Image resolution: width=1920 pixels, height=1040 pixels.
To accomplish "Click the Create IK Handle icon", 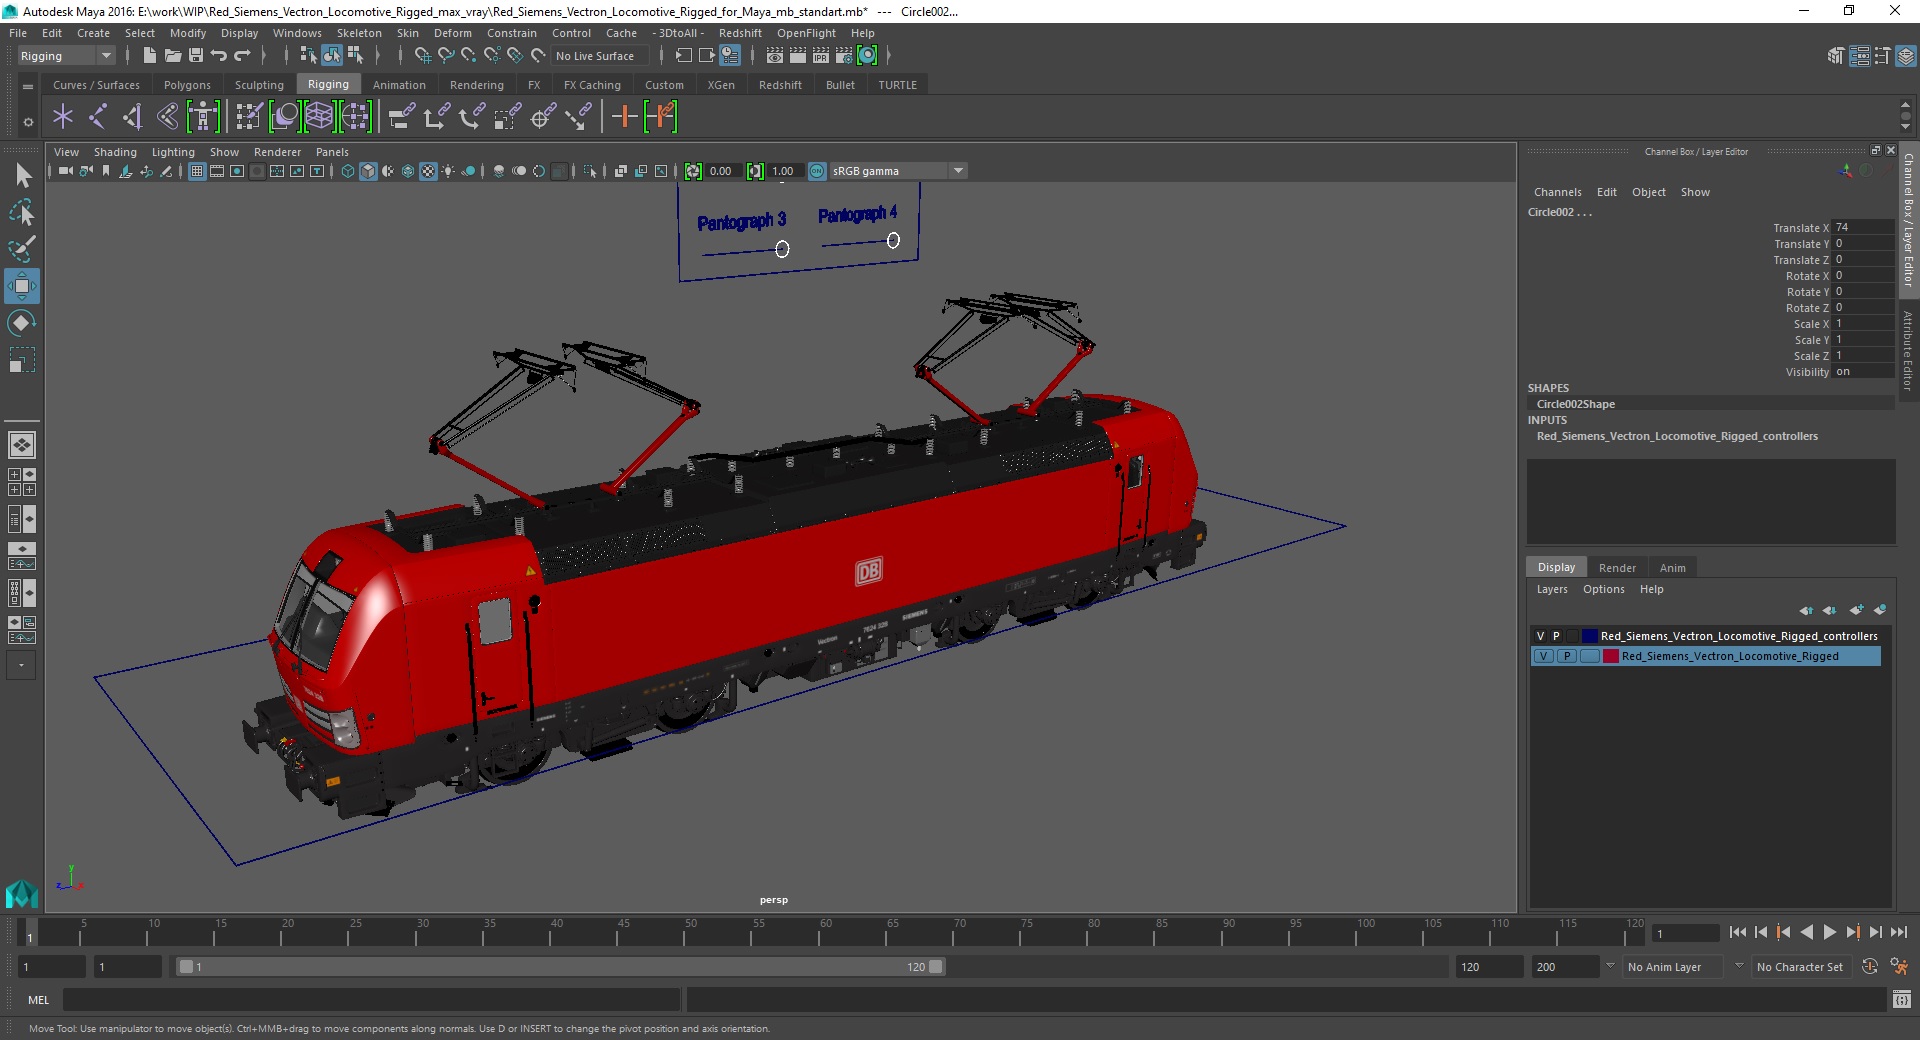I will pyautogui.click(x=132, y=117).
